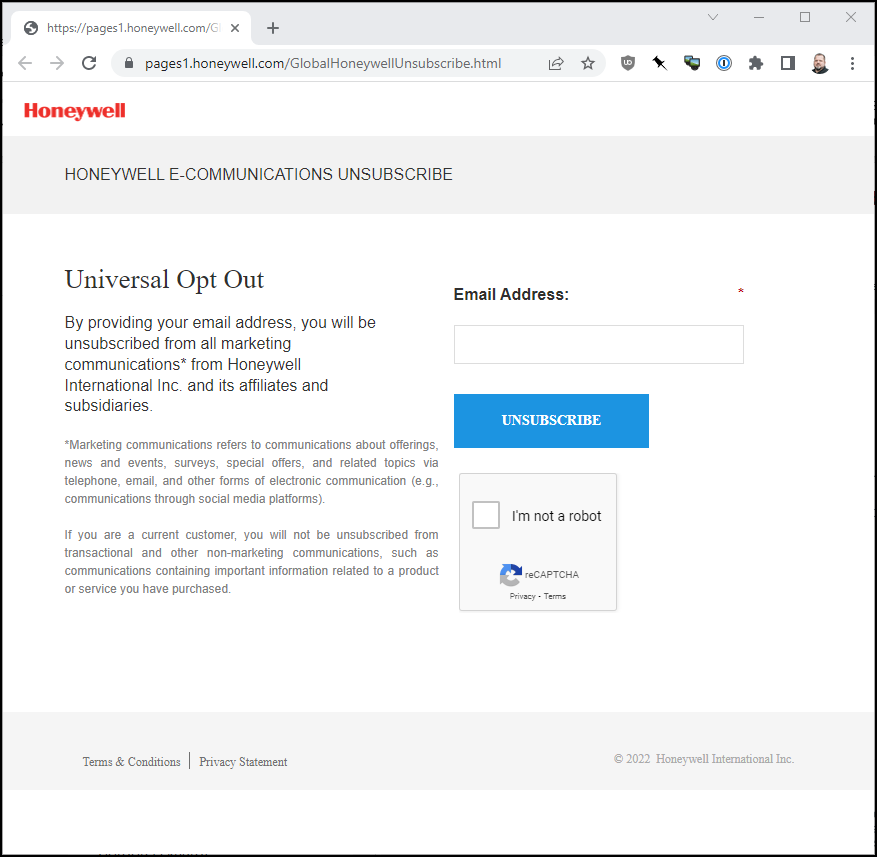Click the browser back arrow
Screen dimensions: 877x857
coord(25,63)
